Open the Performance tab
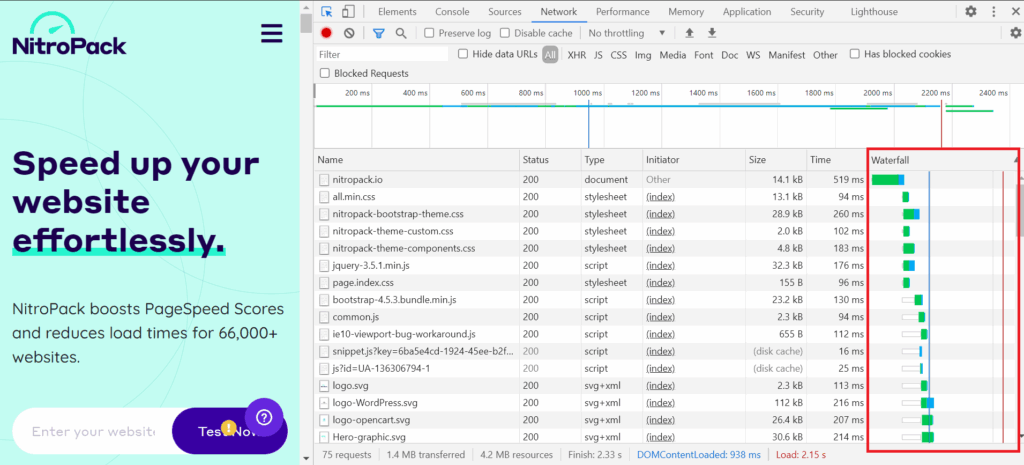The height and width of the screenshot is (465, 1024). pyautogui.click(x=622, y=12)
